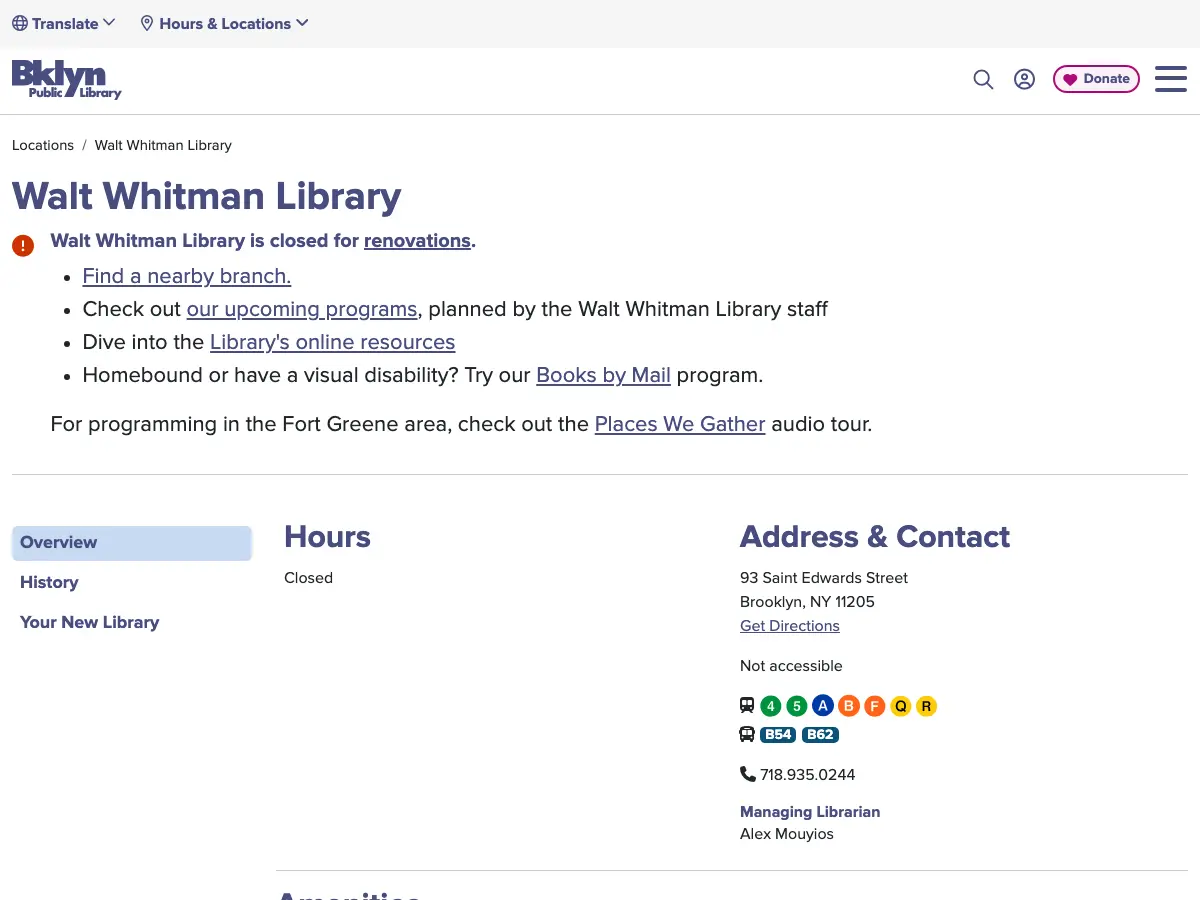Click the yellow Q train badge

(x=900, y=706)
